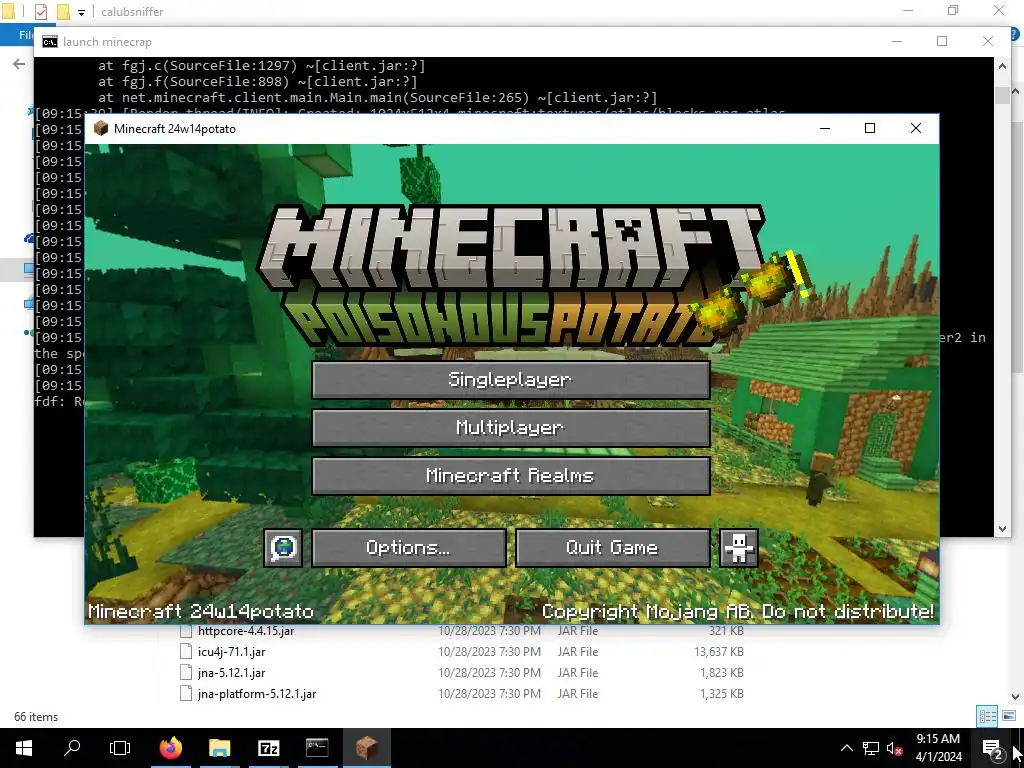
Task: Click the muted volume tray icon
Action: [895, 748]
